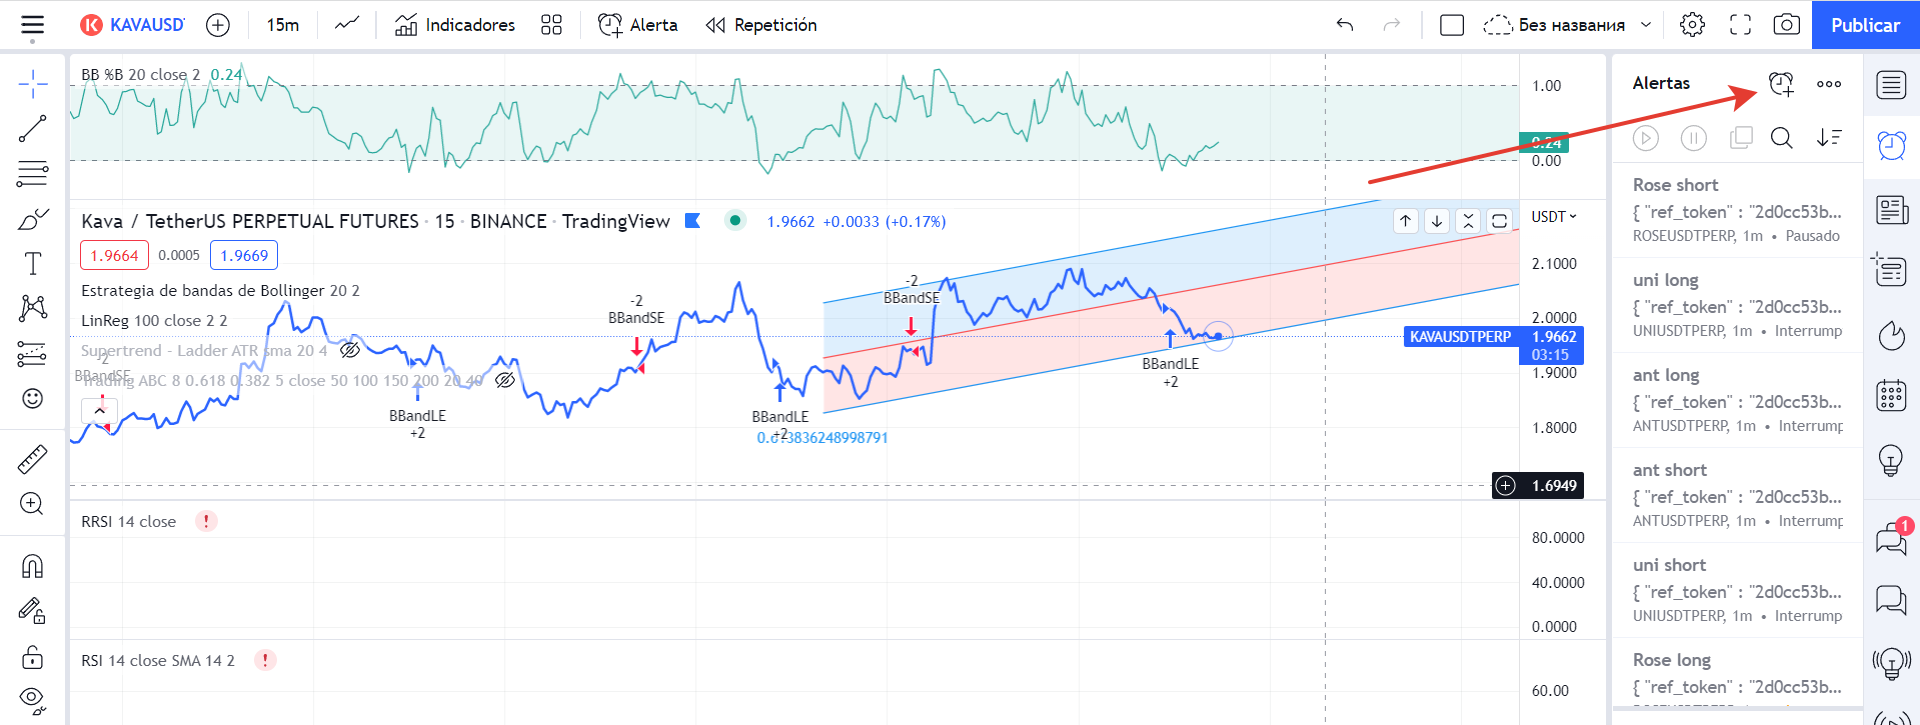Pause selected alerts button
Screen dimensions: 1920x725
pos(1694,138)
